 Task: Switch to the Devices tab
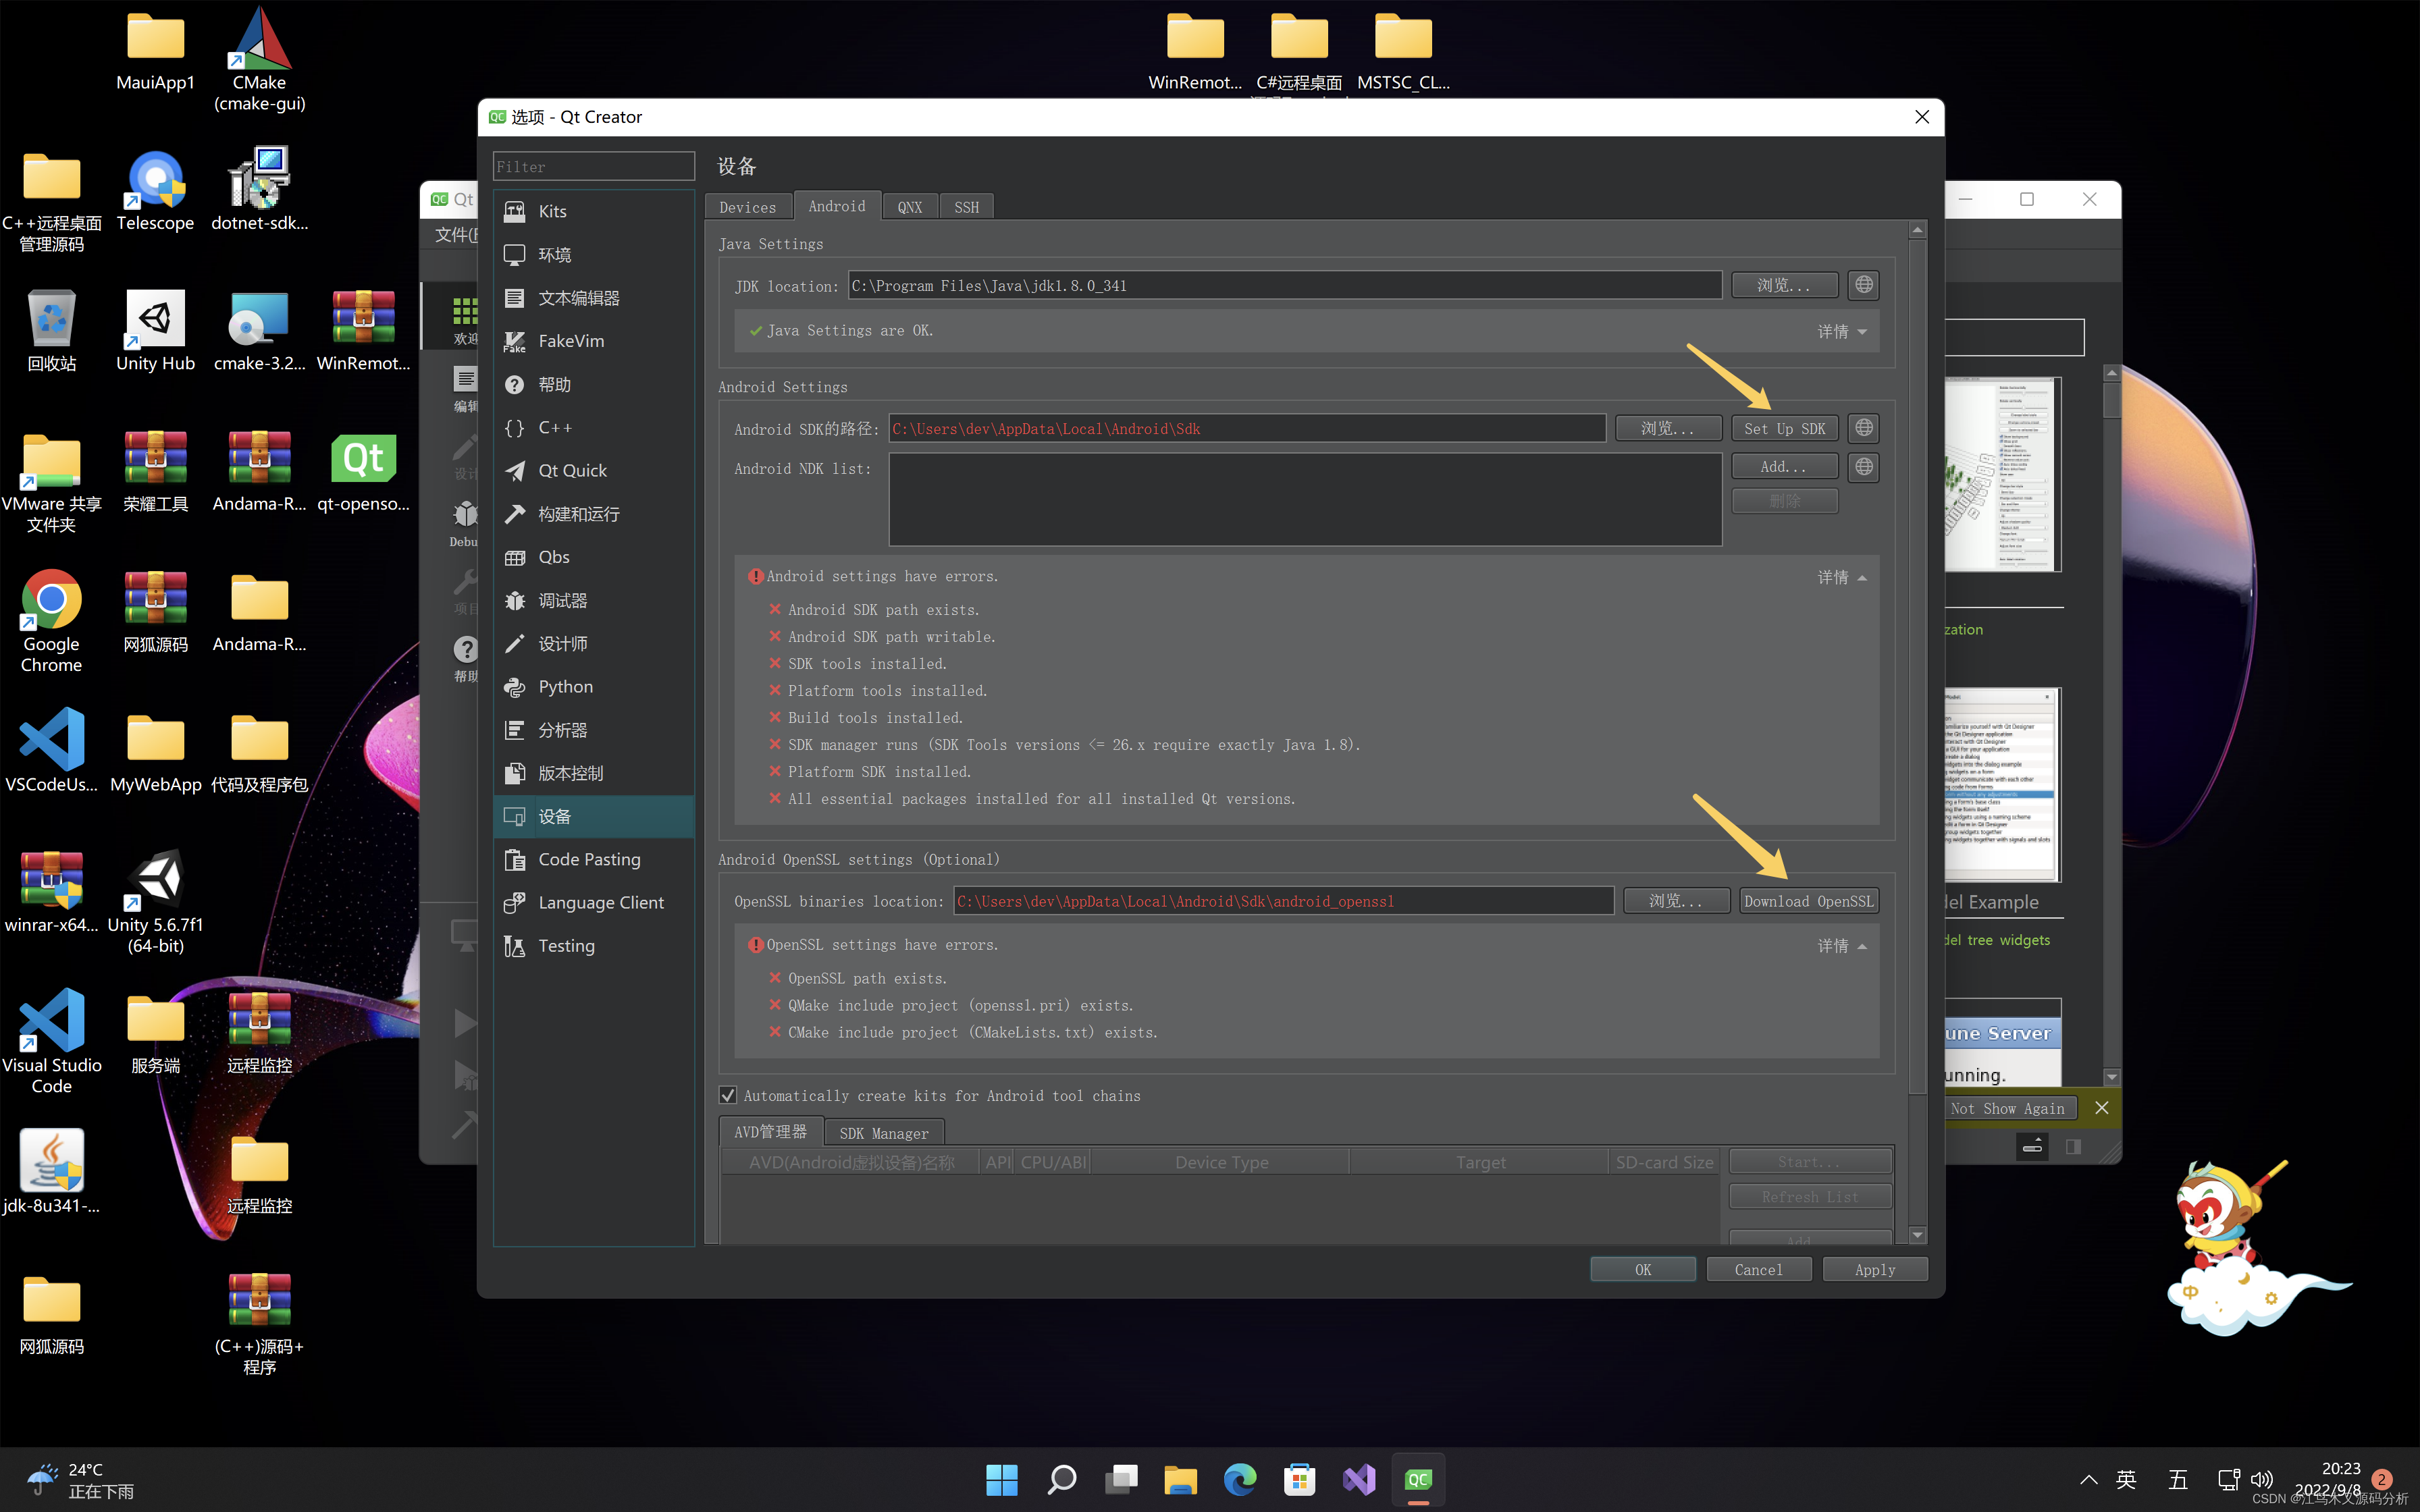coord(747,207)
